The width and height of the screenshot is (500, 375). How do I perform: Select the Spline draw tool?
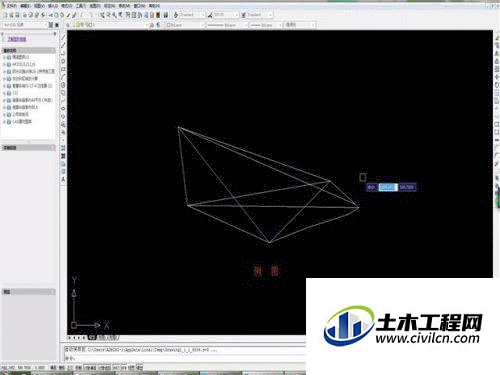pos(63,101)
